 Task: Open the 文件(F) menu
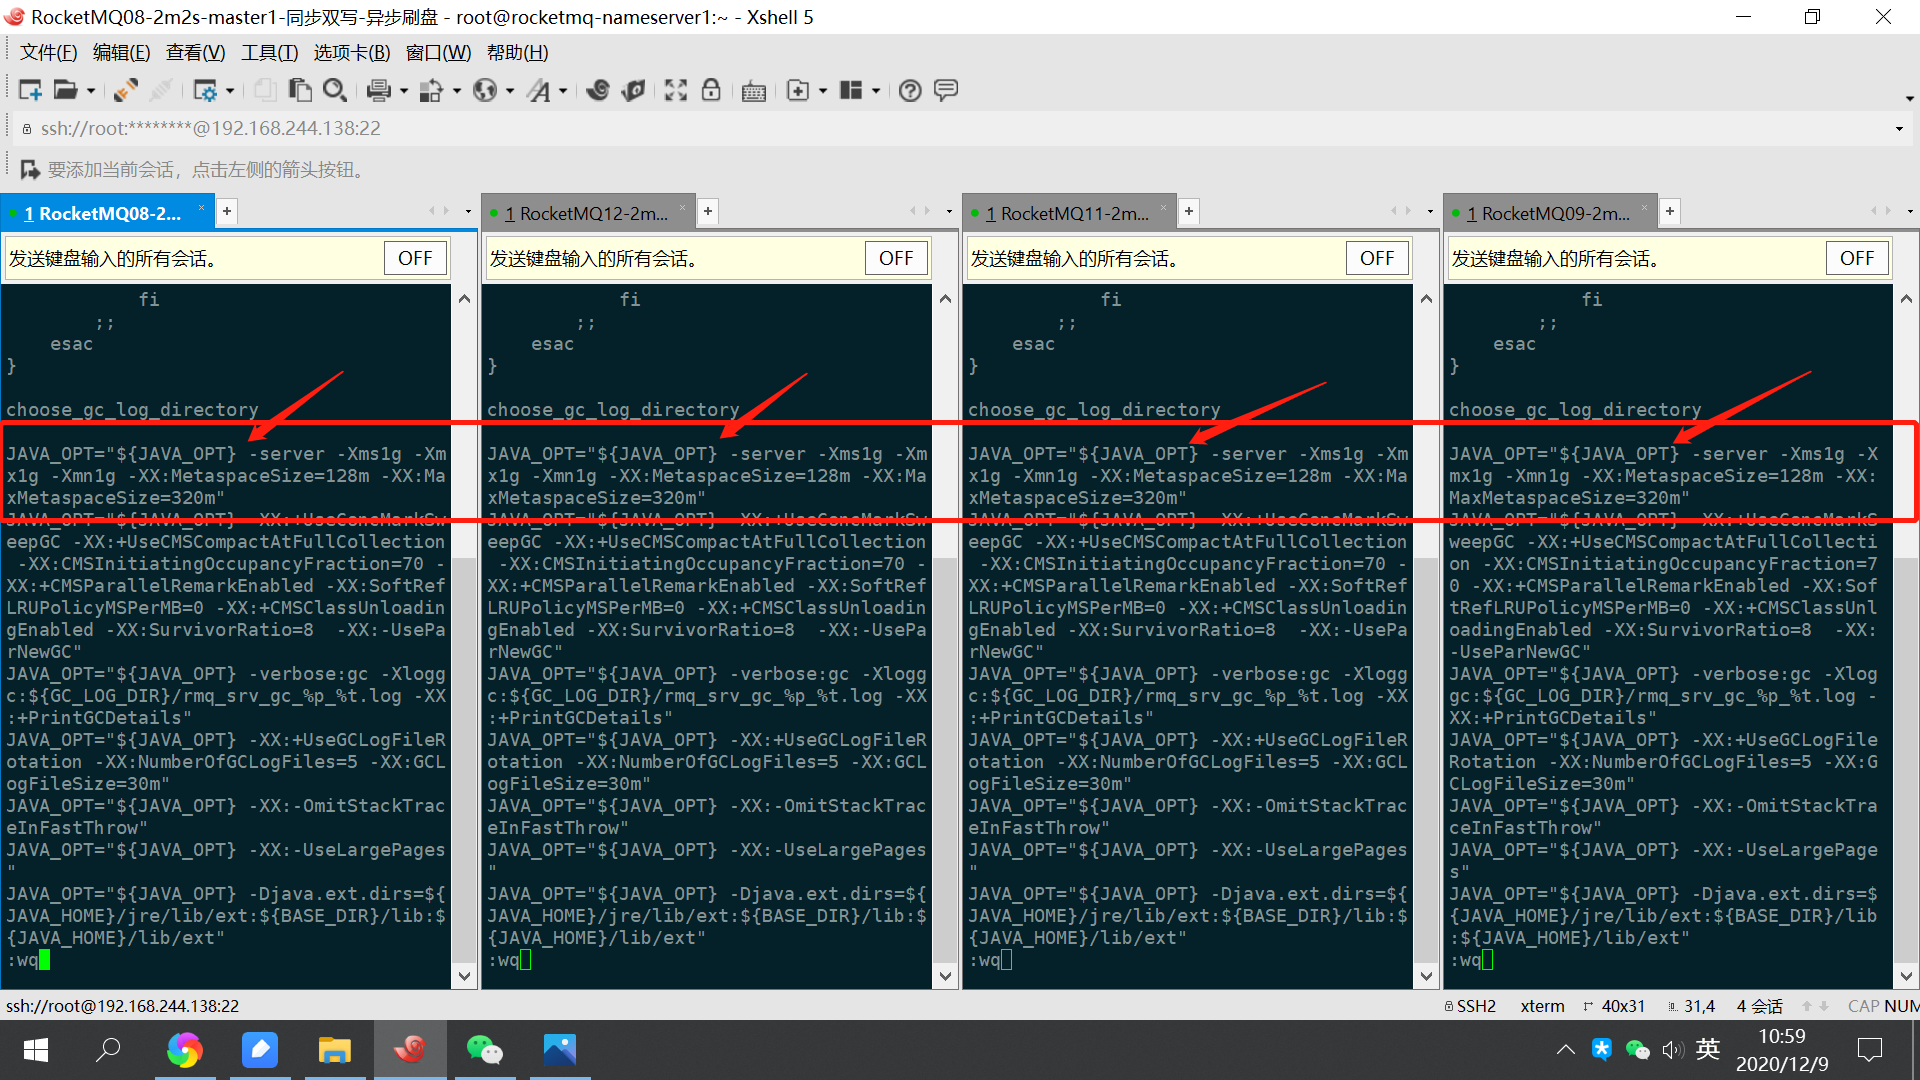[48, 53]
